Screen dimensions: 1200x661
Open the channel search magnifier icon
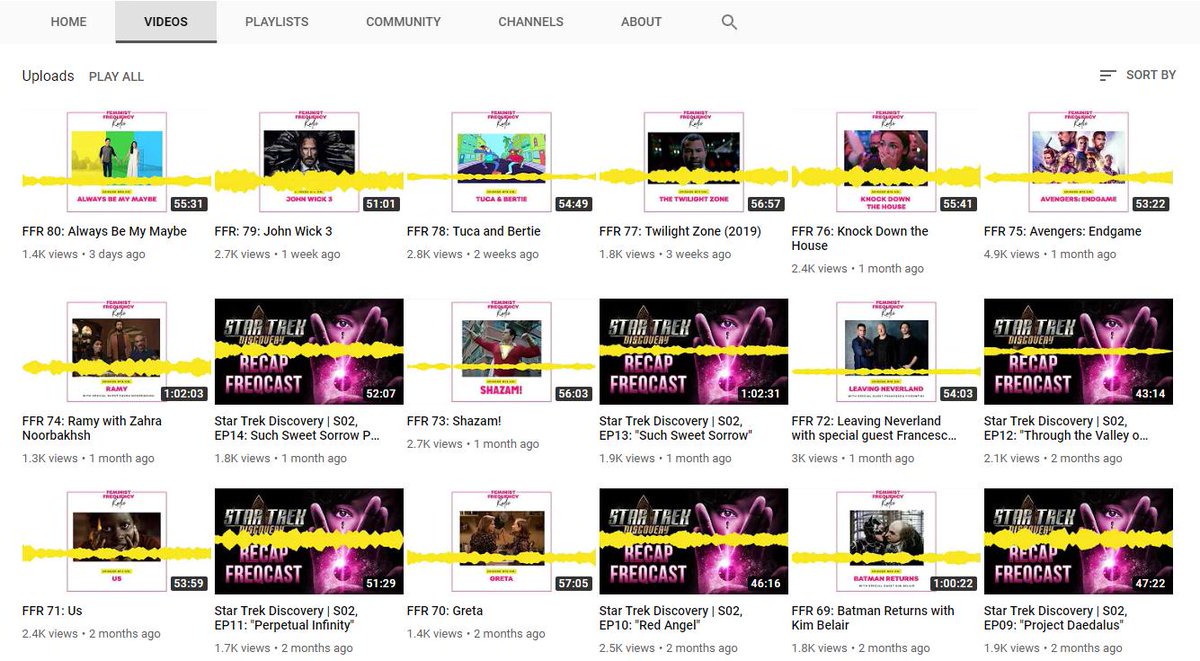729,22
